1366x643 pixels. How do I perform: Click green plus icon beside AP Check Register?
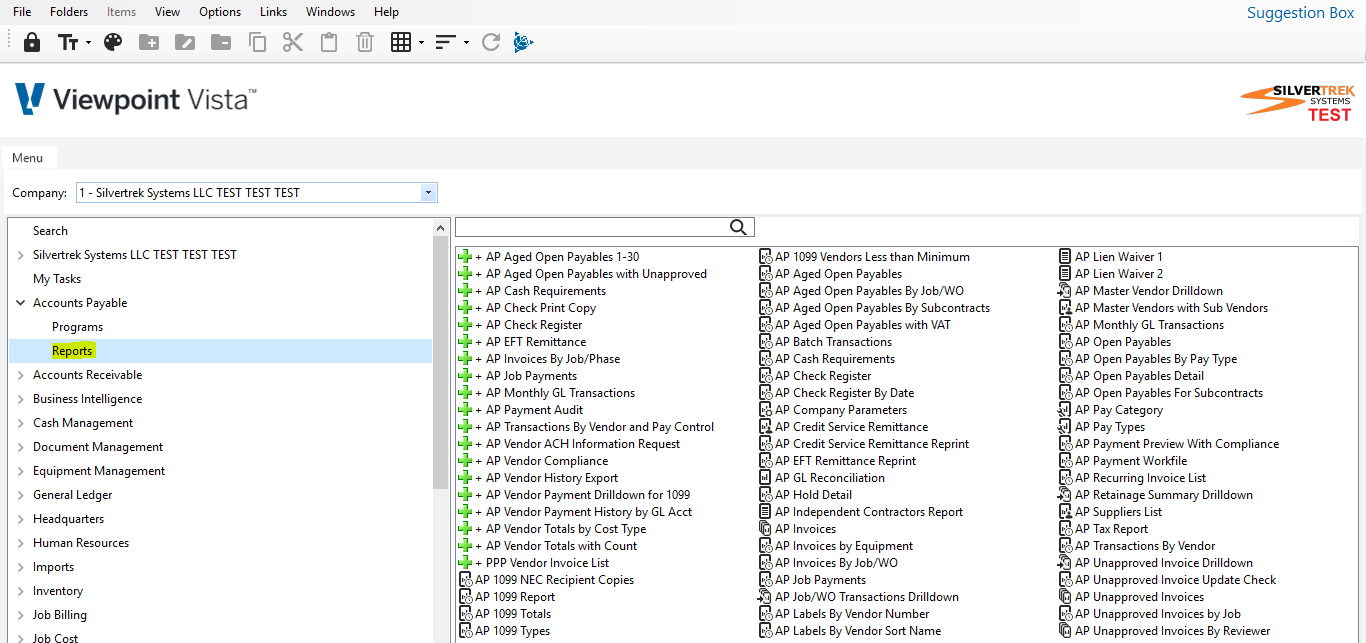coord(464,325)
